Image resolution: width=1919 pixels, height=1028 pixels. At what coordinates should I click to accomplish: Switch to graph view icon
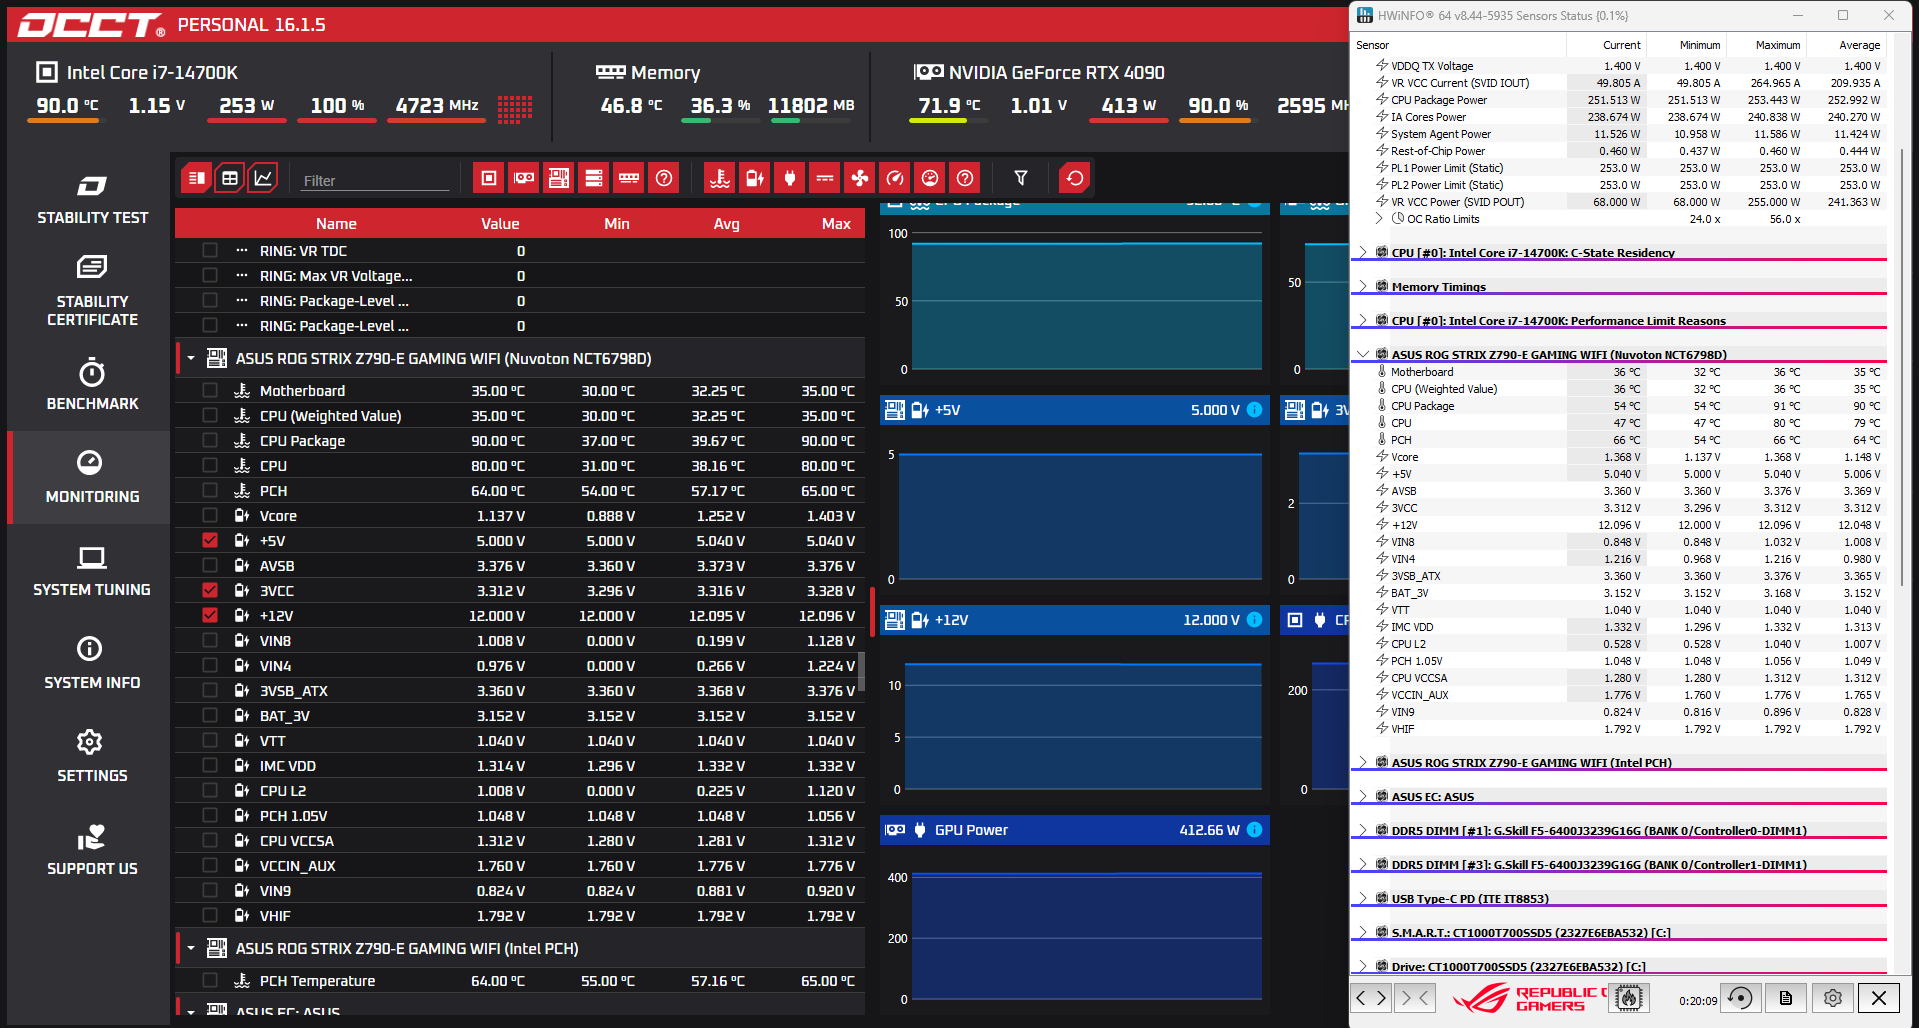pos(263,178)
